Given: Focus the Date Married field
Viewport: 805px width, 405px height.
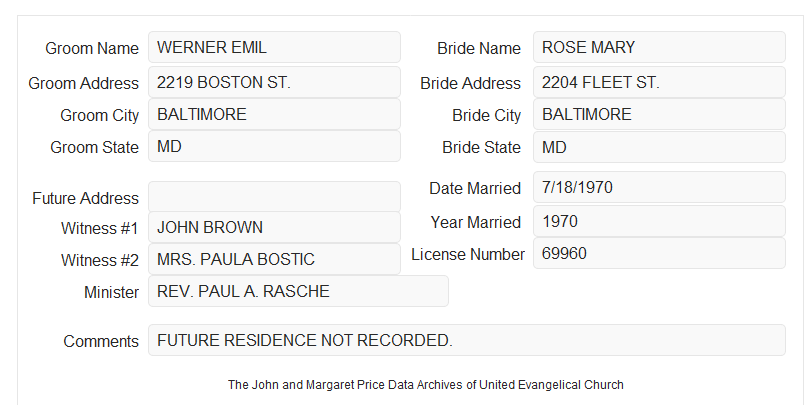Looking at the screenshot, I should click(659, 187).
